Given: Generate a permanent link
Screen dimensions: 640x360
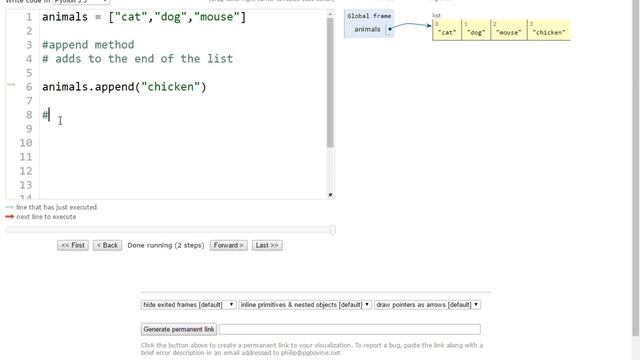Looking at the screenshot, I should [x=179, y=329].
